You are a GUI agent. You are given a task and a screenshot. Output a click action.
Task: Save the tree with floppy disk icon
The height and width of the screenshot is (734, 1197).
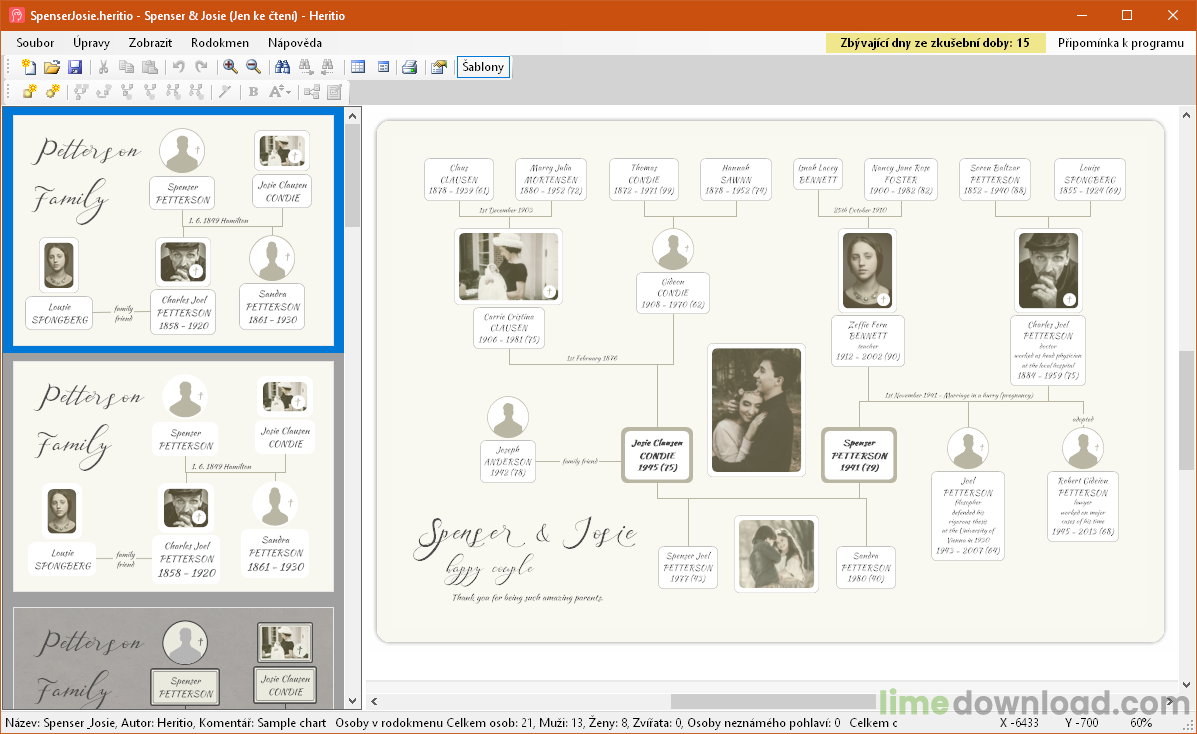[x=75, y=67]
